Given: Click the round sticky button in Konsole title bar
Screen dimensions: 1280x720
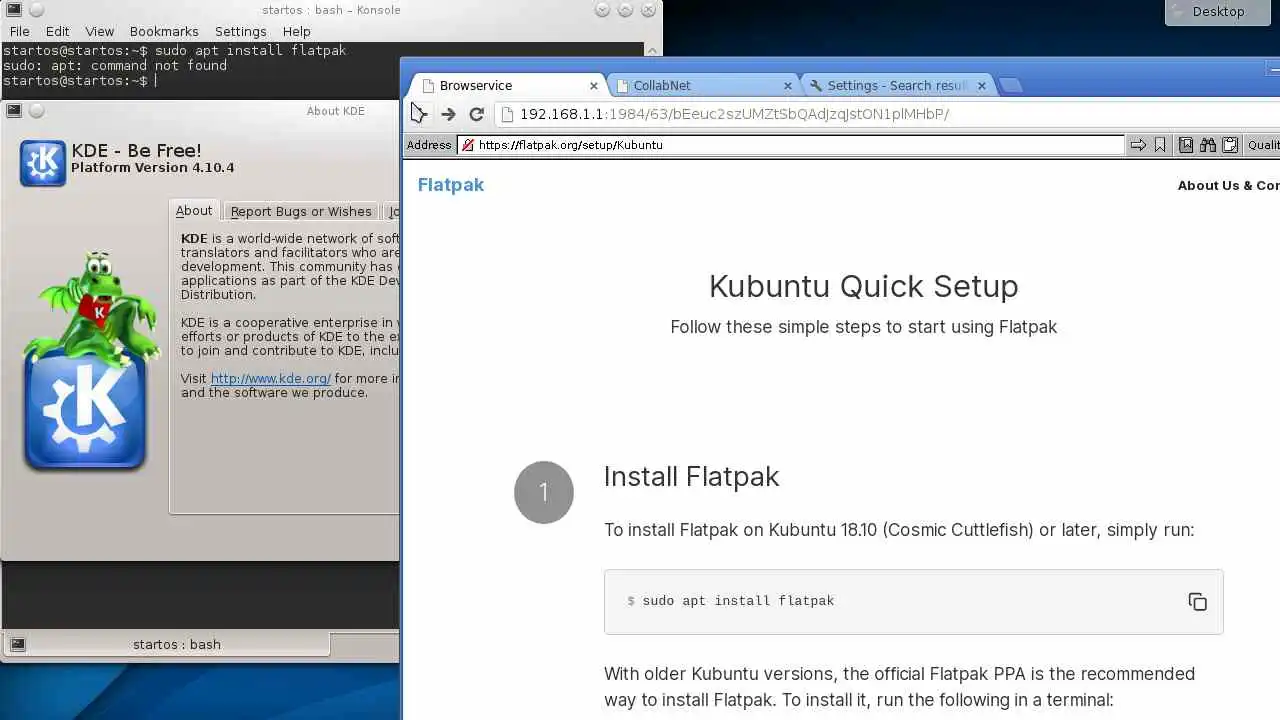Looking at the screenshot, I should (38, 10).
